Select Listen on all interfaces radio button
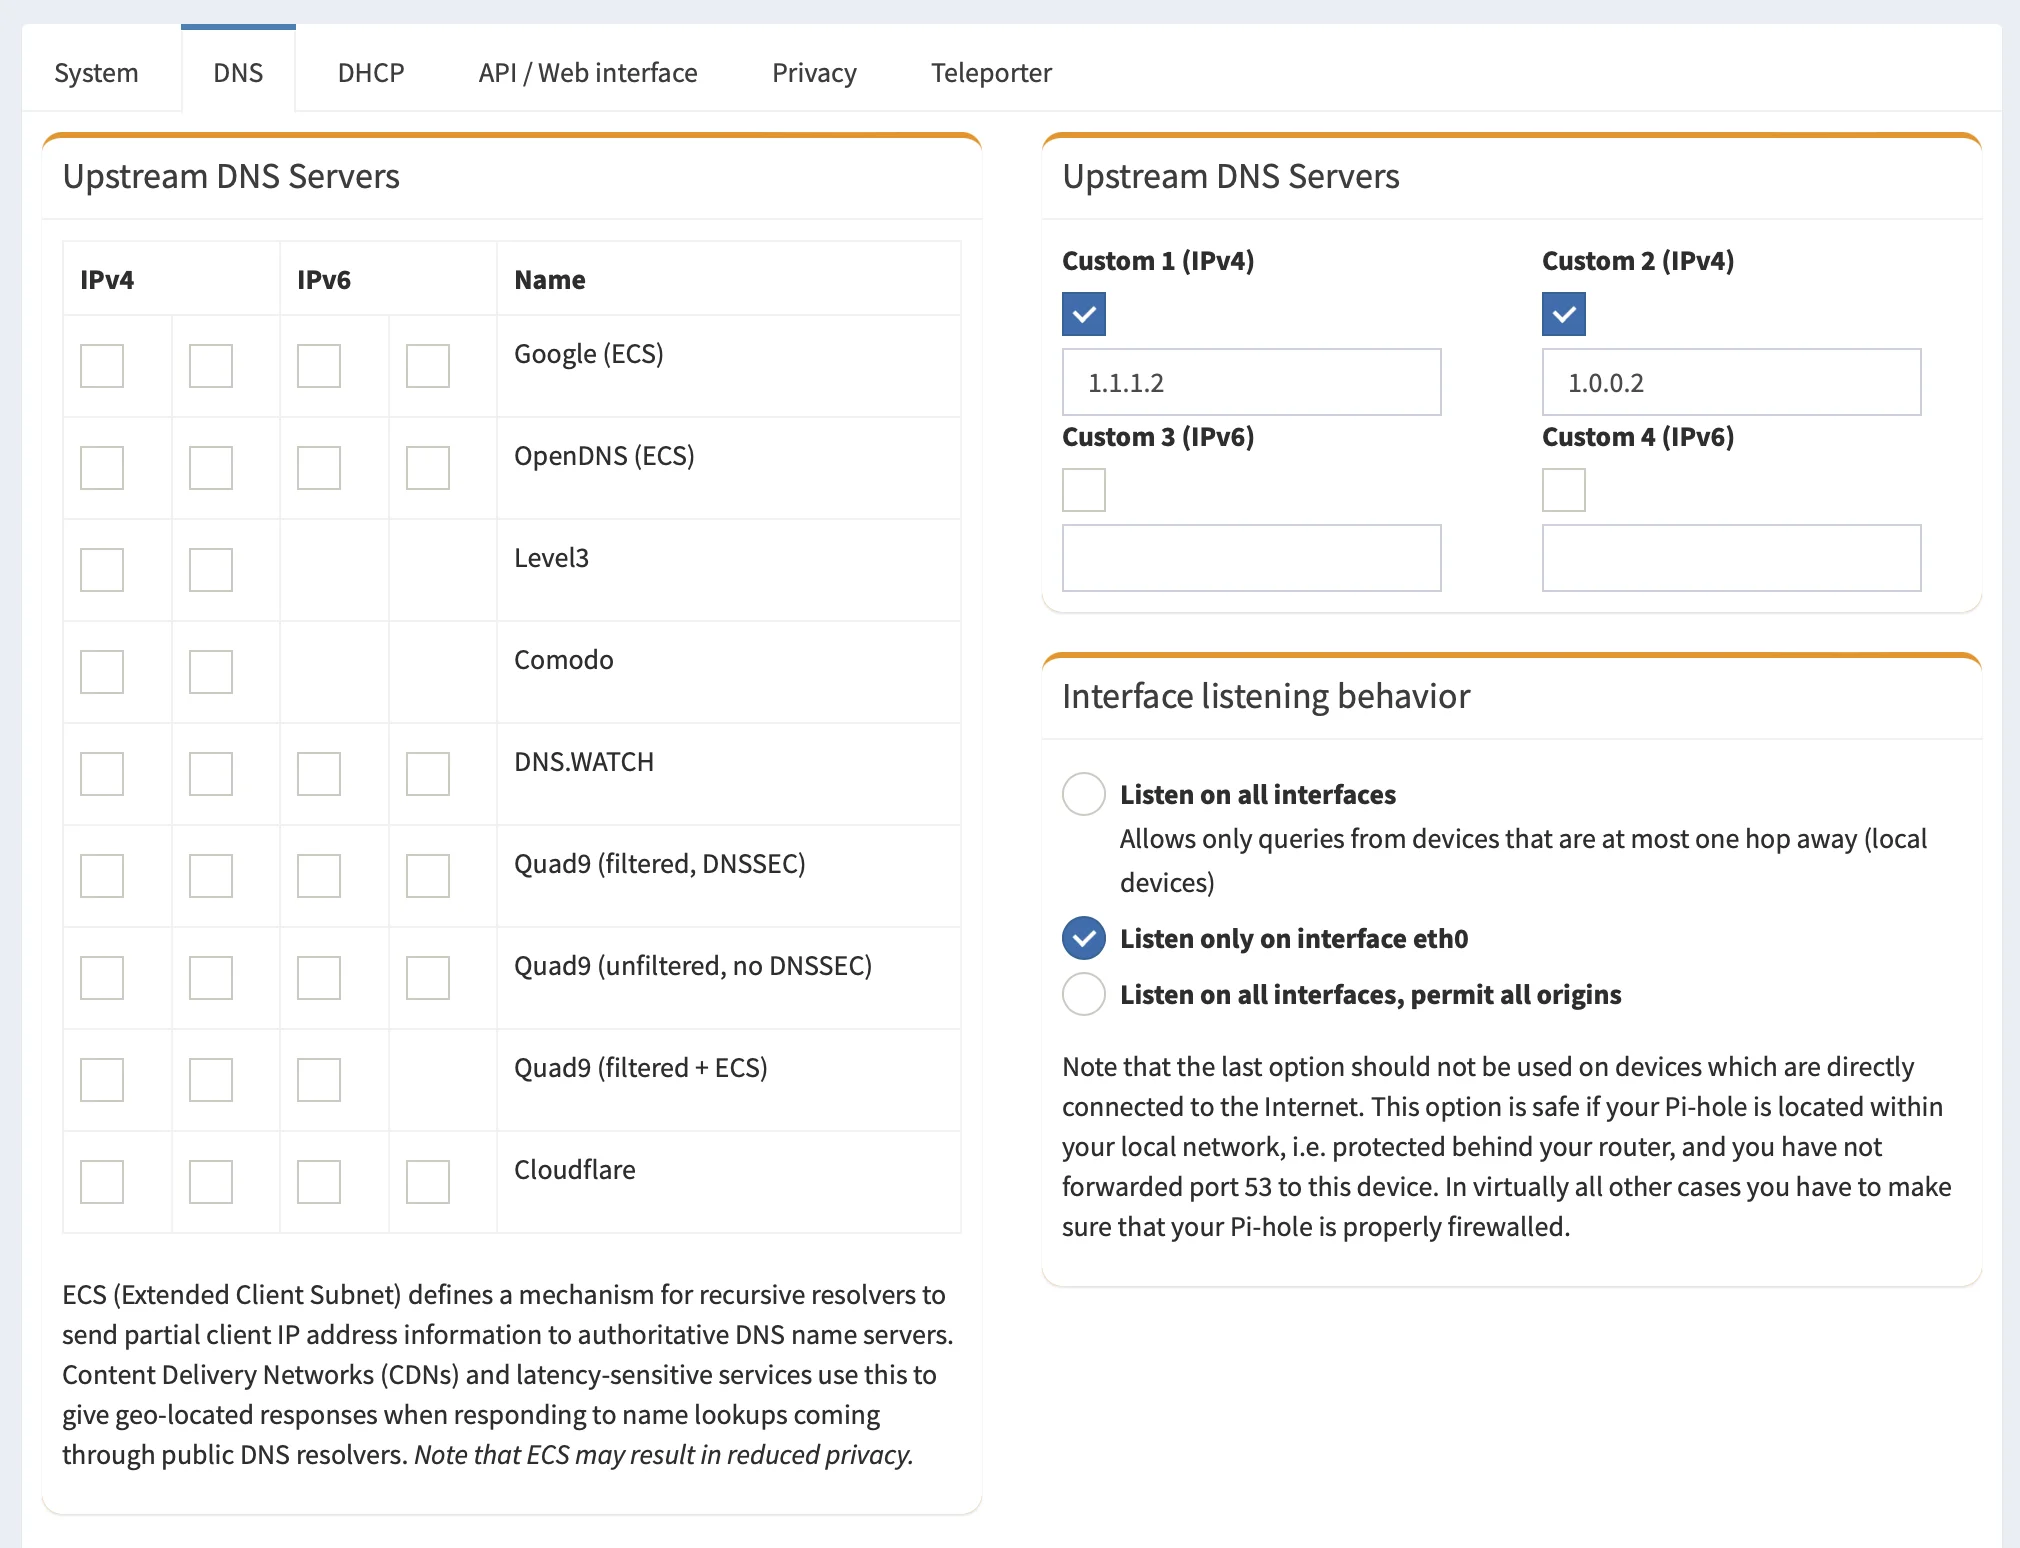Screen dimensions: 2020x1548 click(1084, 794)
